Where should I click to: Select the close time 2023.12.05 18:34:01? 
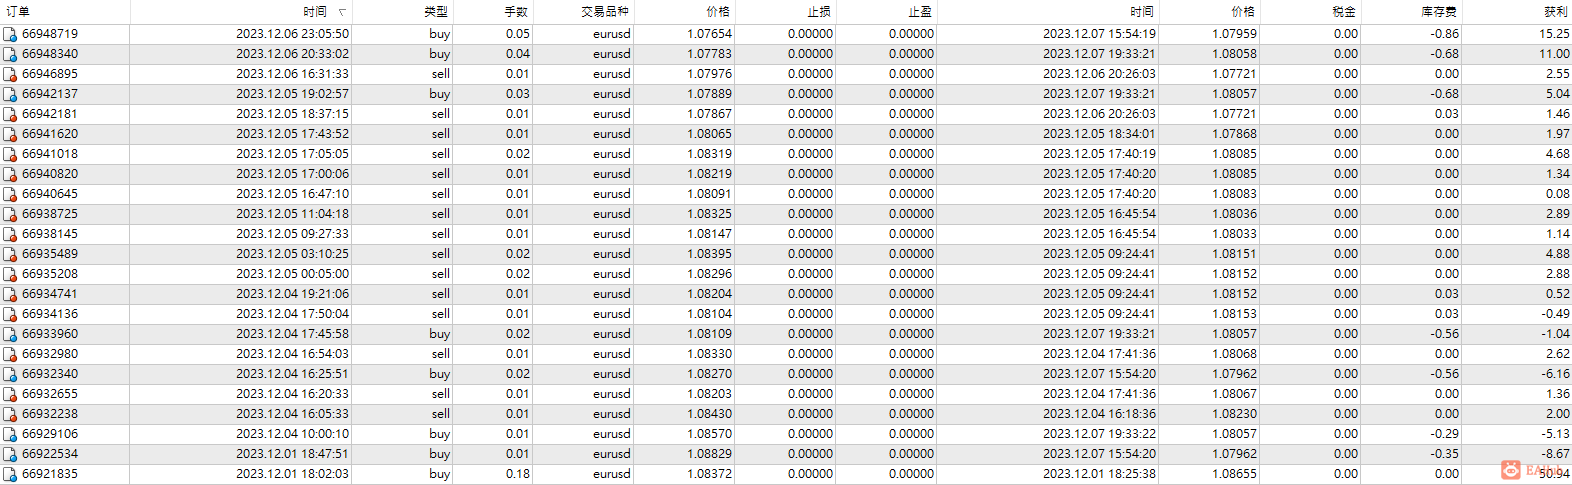(1099, 134)
